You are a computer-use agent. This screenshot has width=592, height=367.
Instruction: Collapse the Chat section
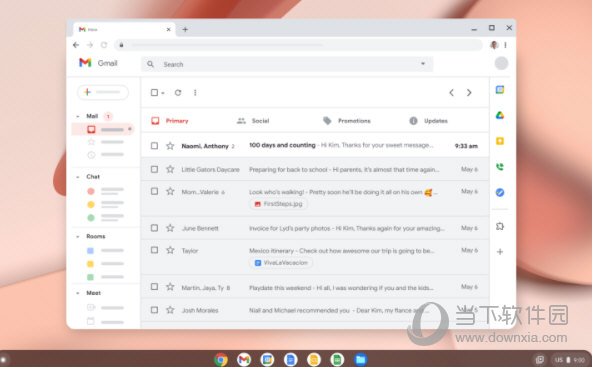pyautogui.click(x=78, y=177)
